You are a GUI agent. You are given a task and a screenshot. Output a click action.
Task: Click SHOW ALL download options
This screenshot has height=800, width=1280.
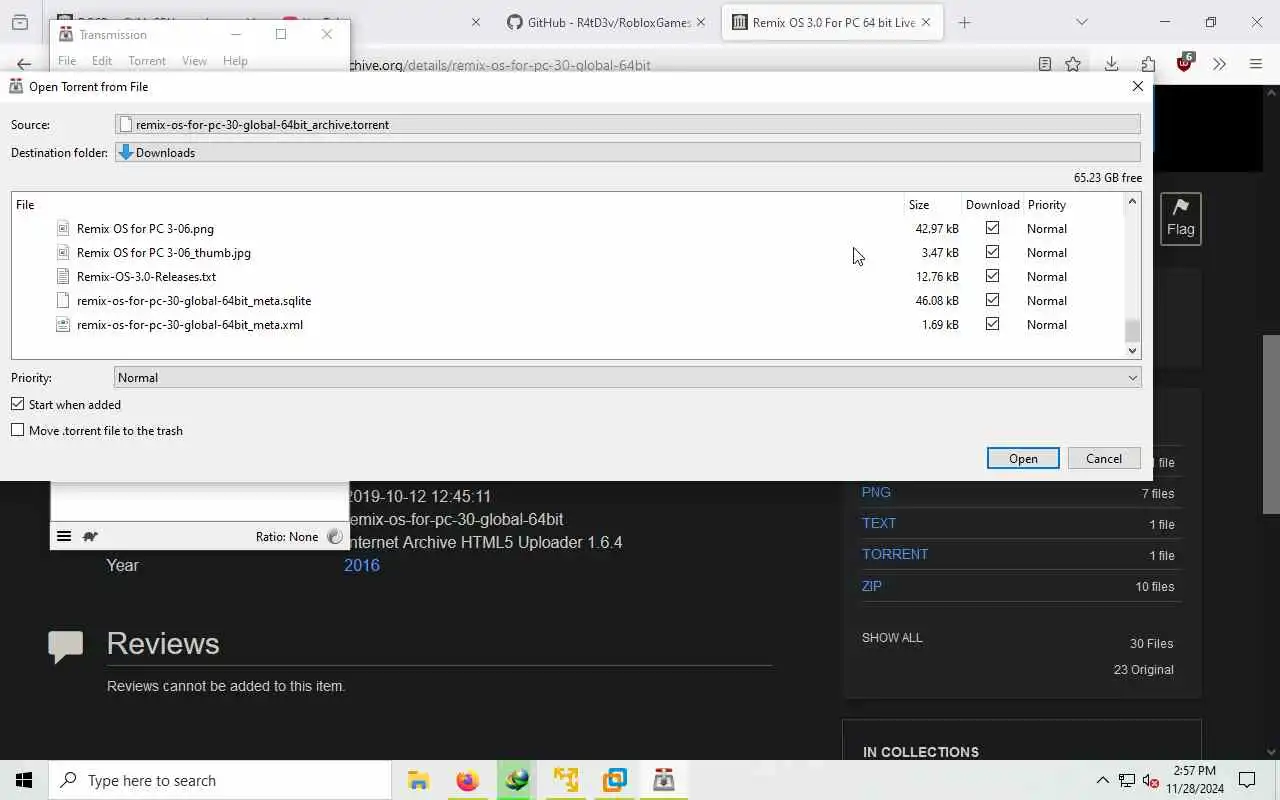(x=892, y=637)
